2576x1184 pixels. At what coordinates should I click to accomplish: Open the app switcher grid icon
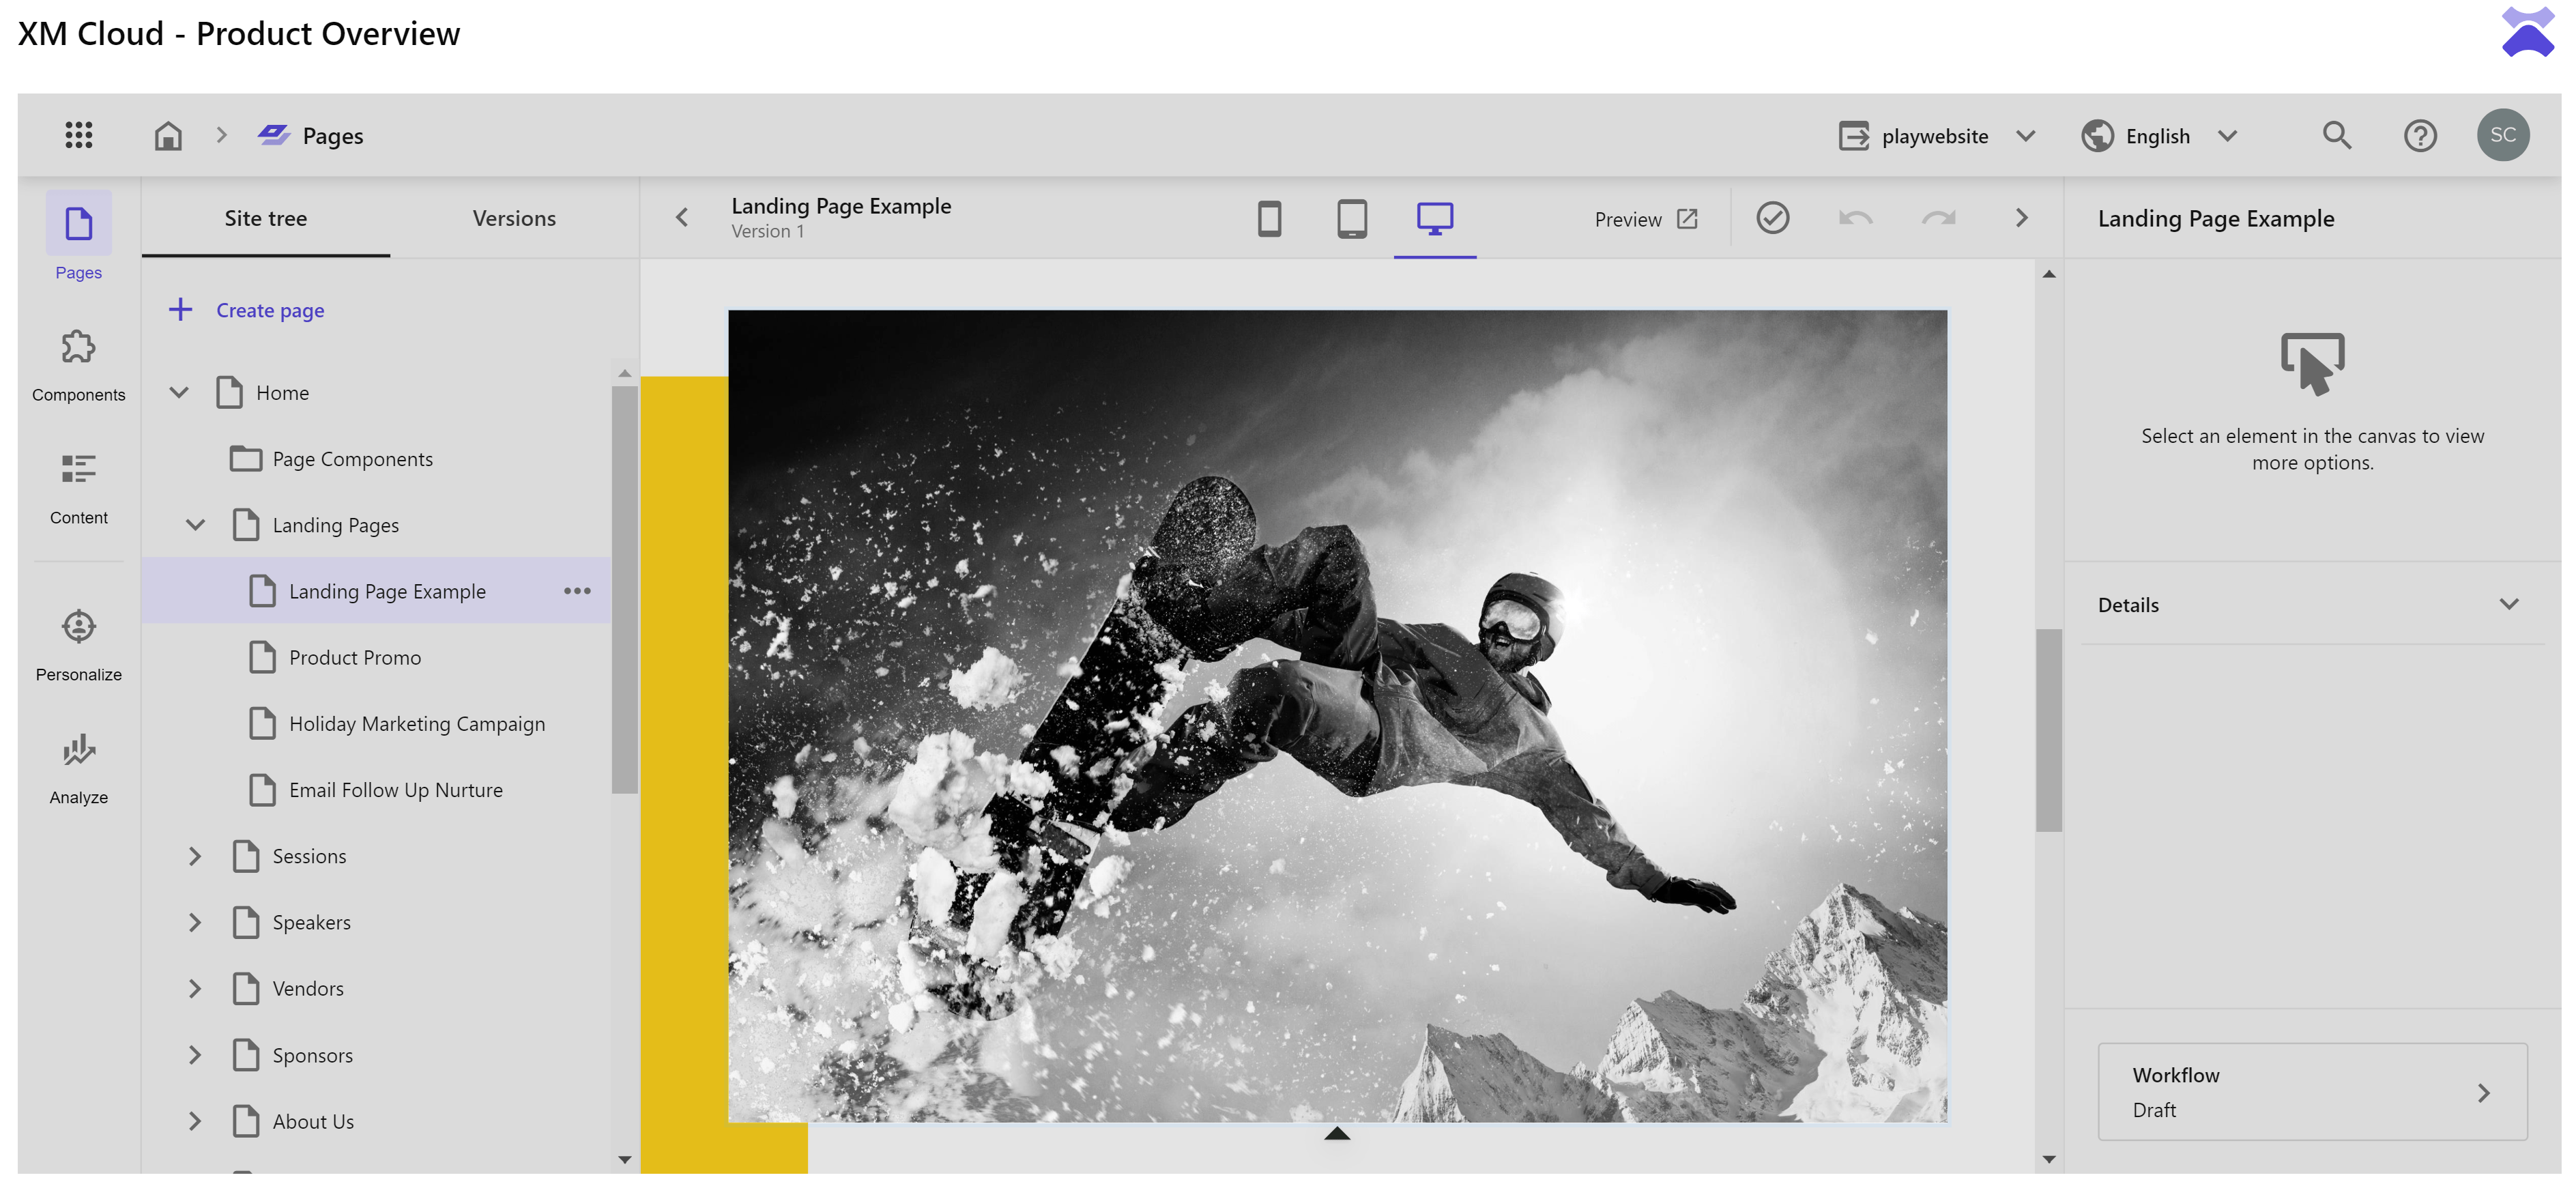click(78, 135)
